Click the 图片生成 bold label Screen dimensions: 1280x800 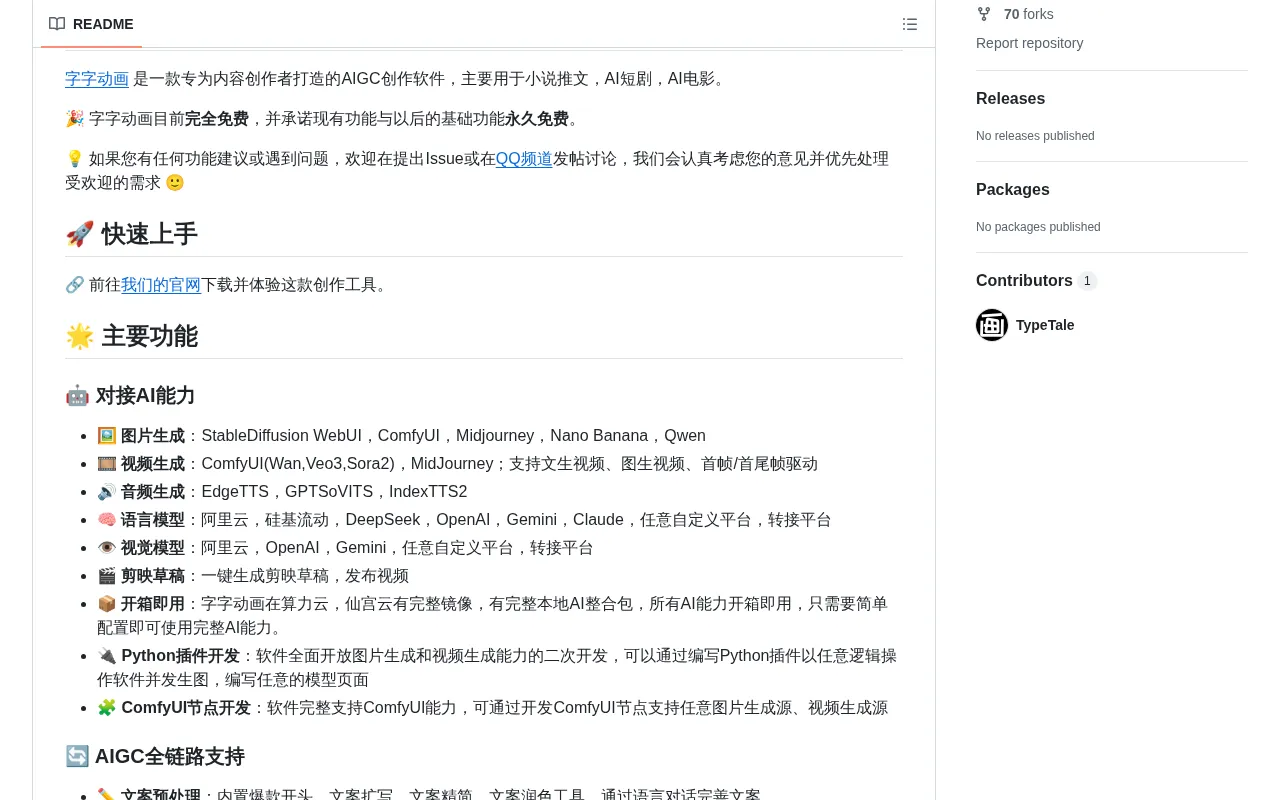tap(153, 436)
